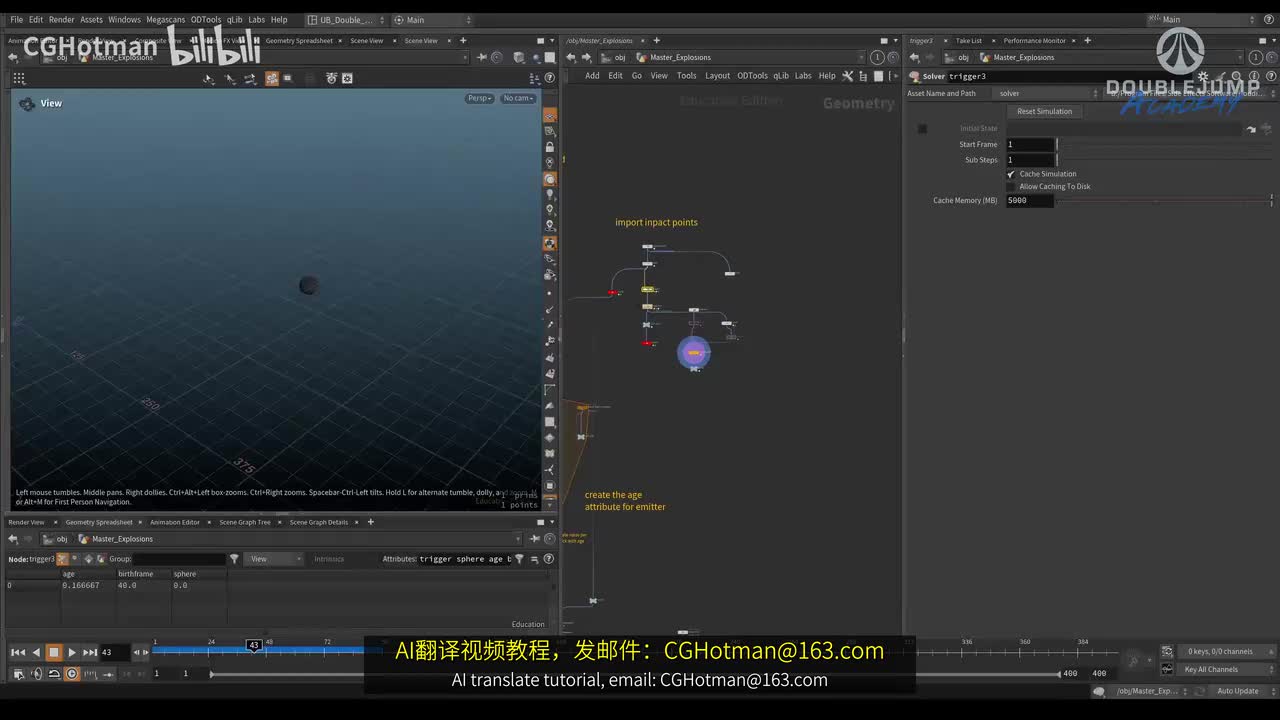
Task: Open the File menu
Action: pos(16,19)
